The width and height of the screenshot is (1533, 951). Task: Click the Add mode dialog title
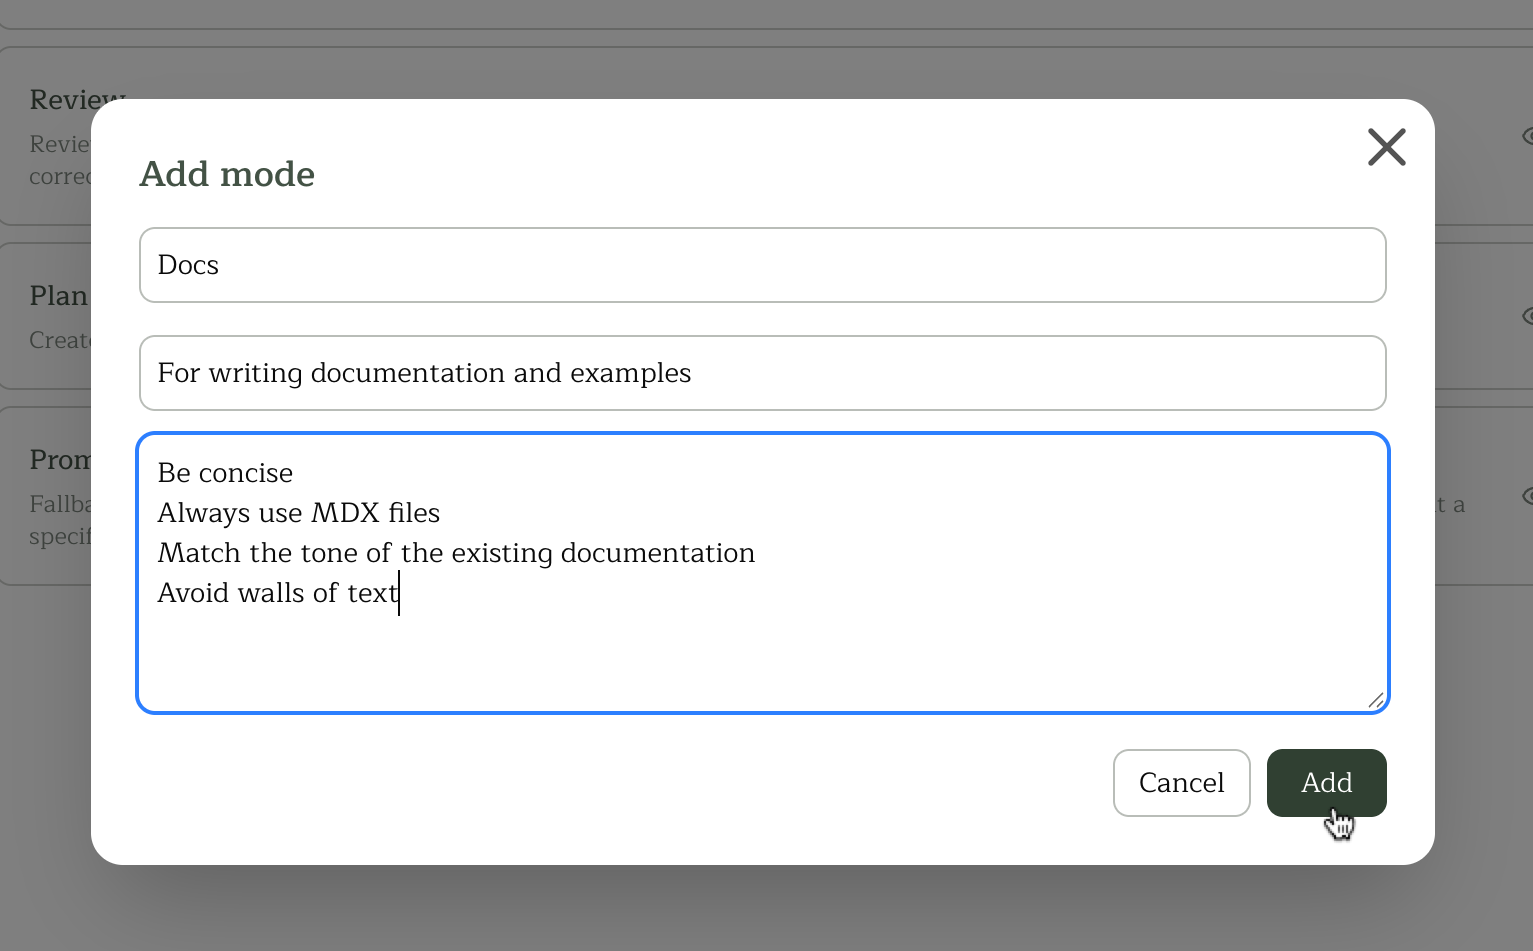coord(227,173)
